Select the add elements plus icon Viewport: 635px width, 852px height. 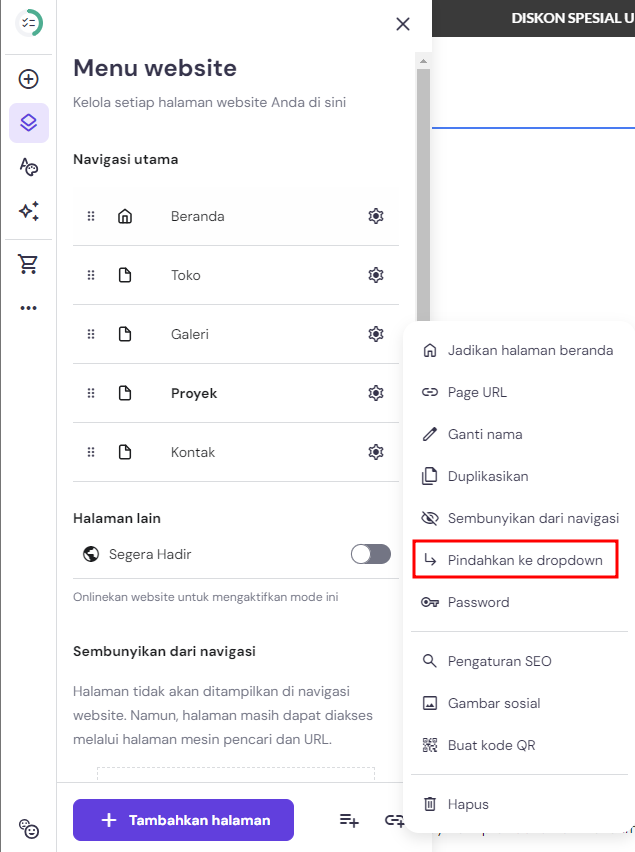click(x=28, y=78)
